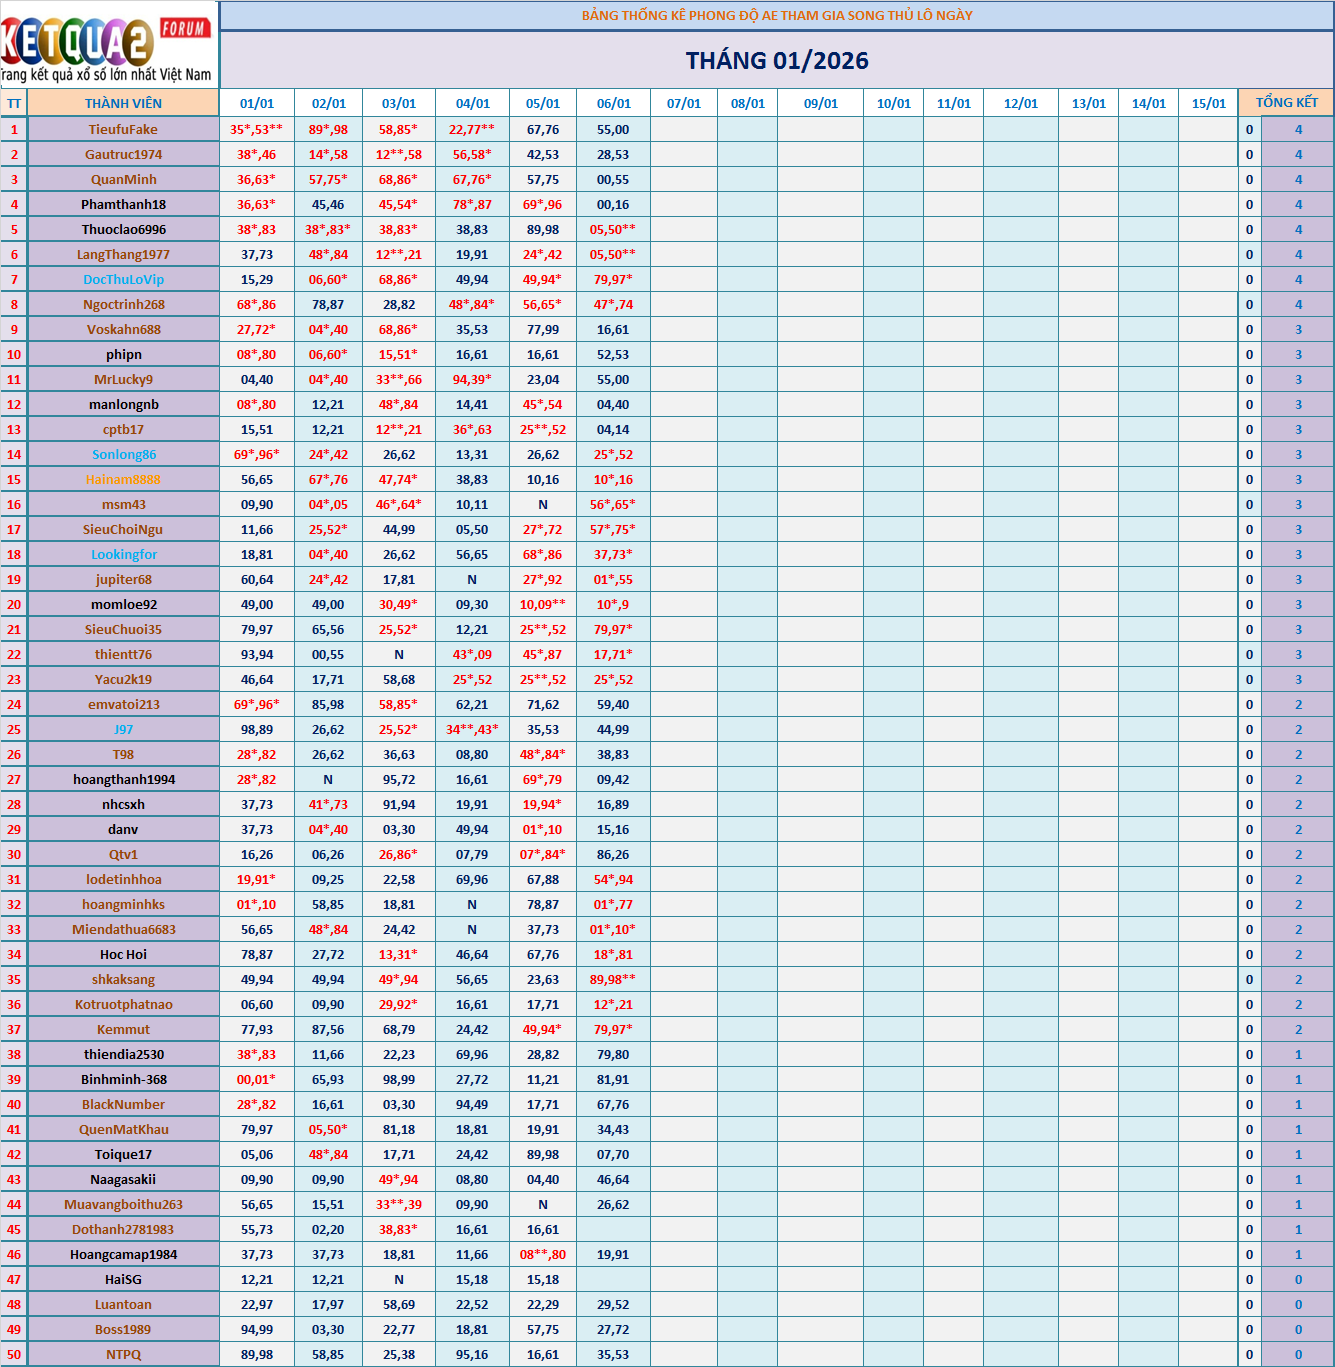
Task: Select the cell containing 34**,43*
Action: 472,729
